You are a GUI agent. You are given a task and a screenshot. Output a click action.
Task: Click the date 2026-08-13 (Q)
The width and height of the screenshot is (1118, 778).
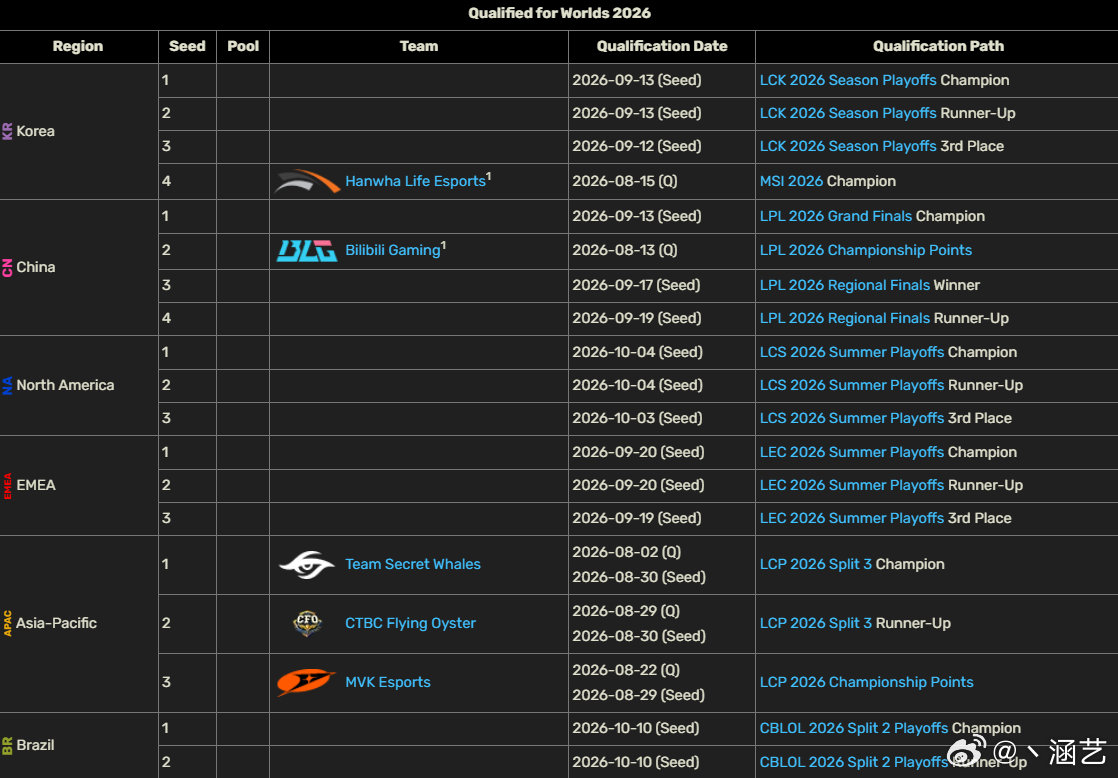pyautogui.click(x=625, y=250)
